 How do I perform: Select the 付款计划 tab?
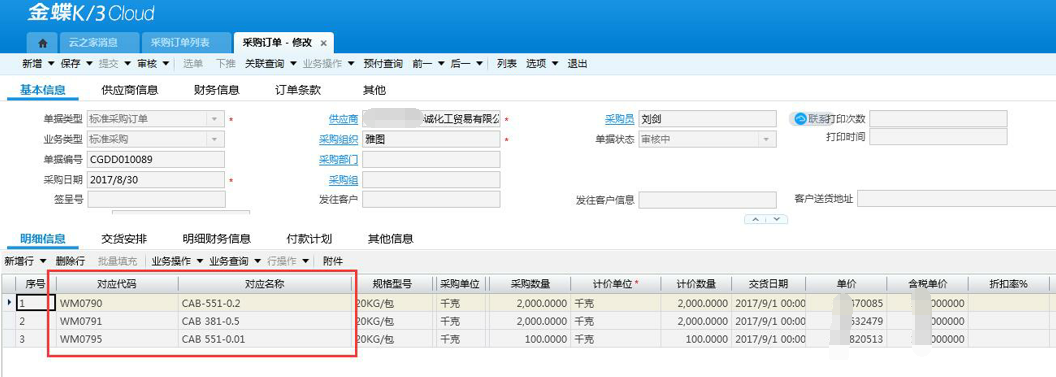[309, 239]
